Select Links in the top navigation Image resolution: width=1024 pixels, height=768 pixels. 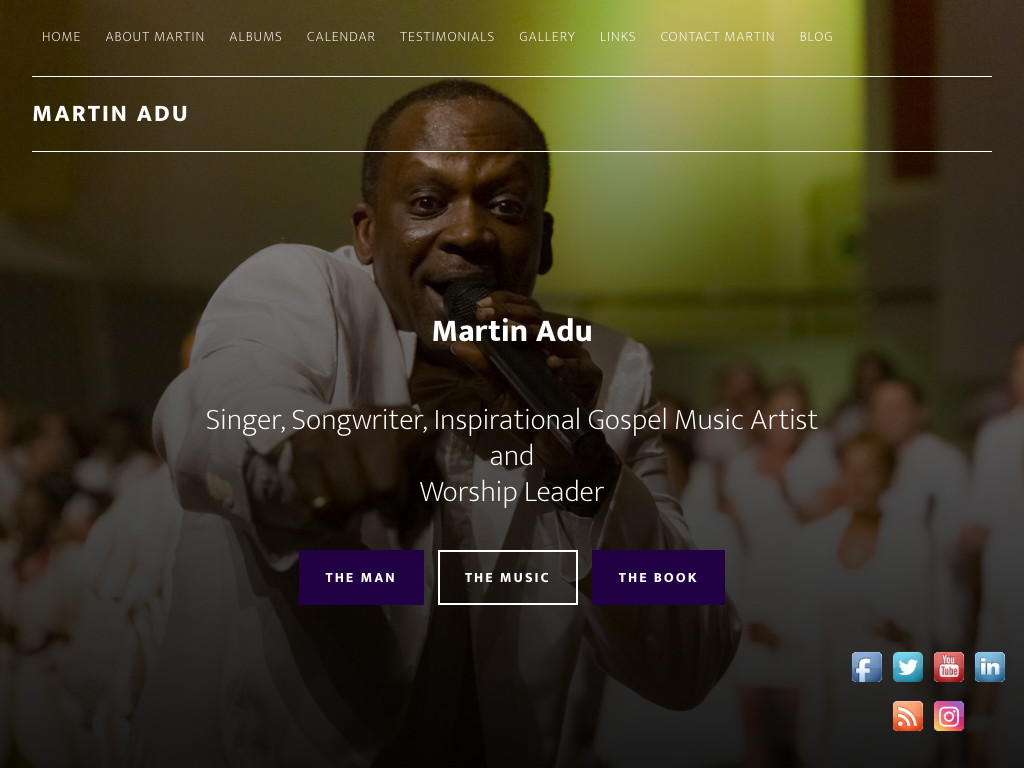pyautogui.click(x=618, y=37)
